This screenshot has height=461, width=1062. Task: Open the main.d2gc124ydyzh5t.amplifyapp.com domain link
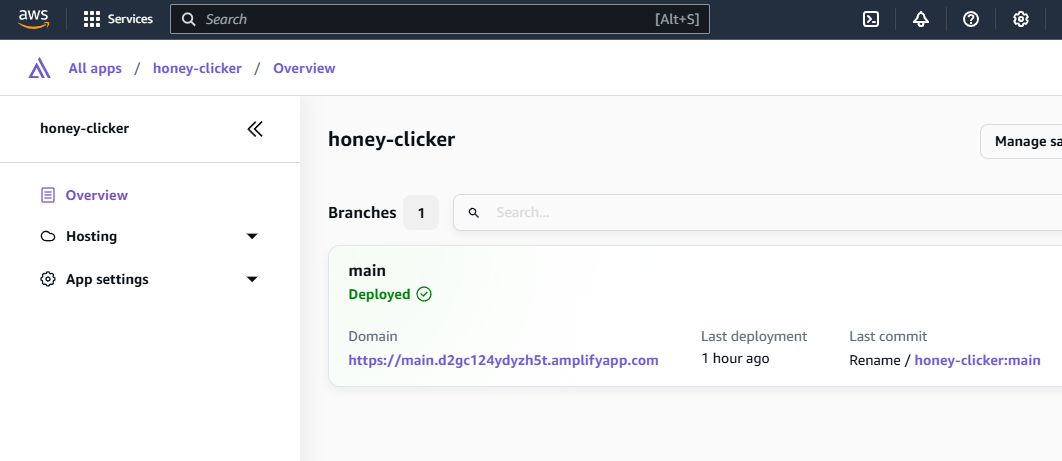tap(503, 360)
